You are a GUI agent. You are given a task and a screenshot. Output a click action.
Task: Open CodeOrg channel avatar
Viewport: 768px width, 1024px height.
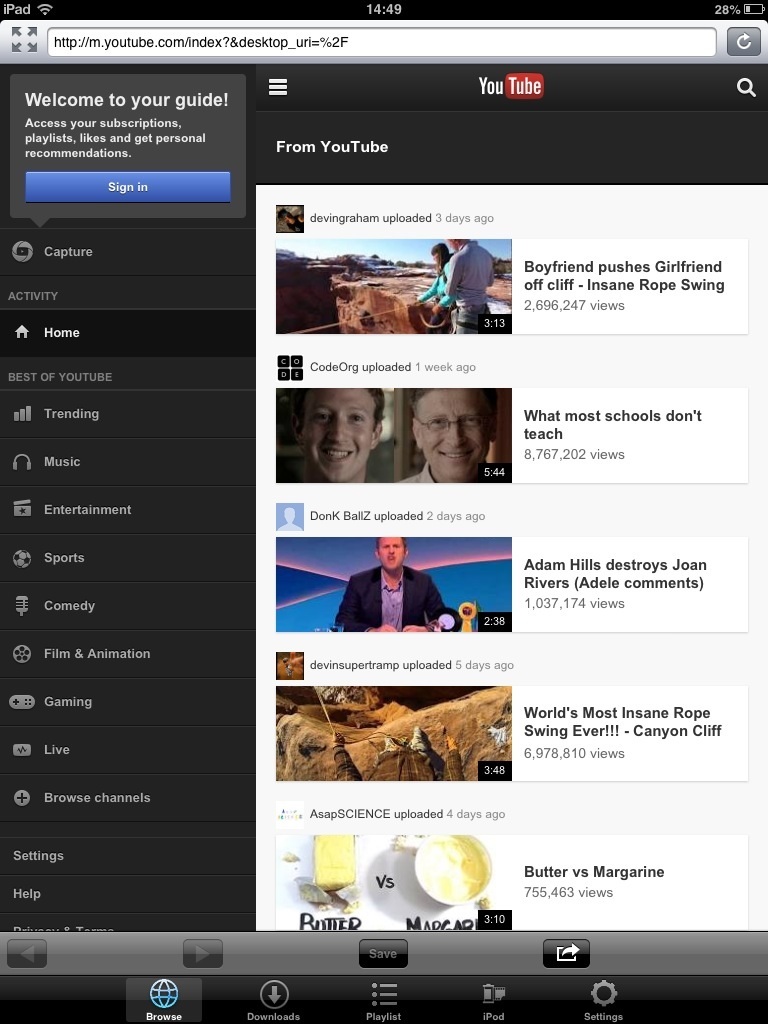(x=290, y=368)
